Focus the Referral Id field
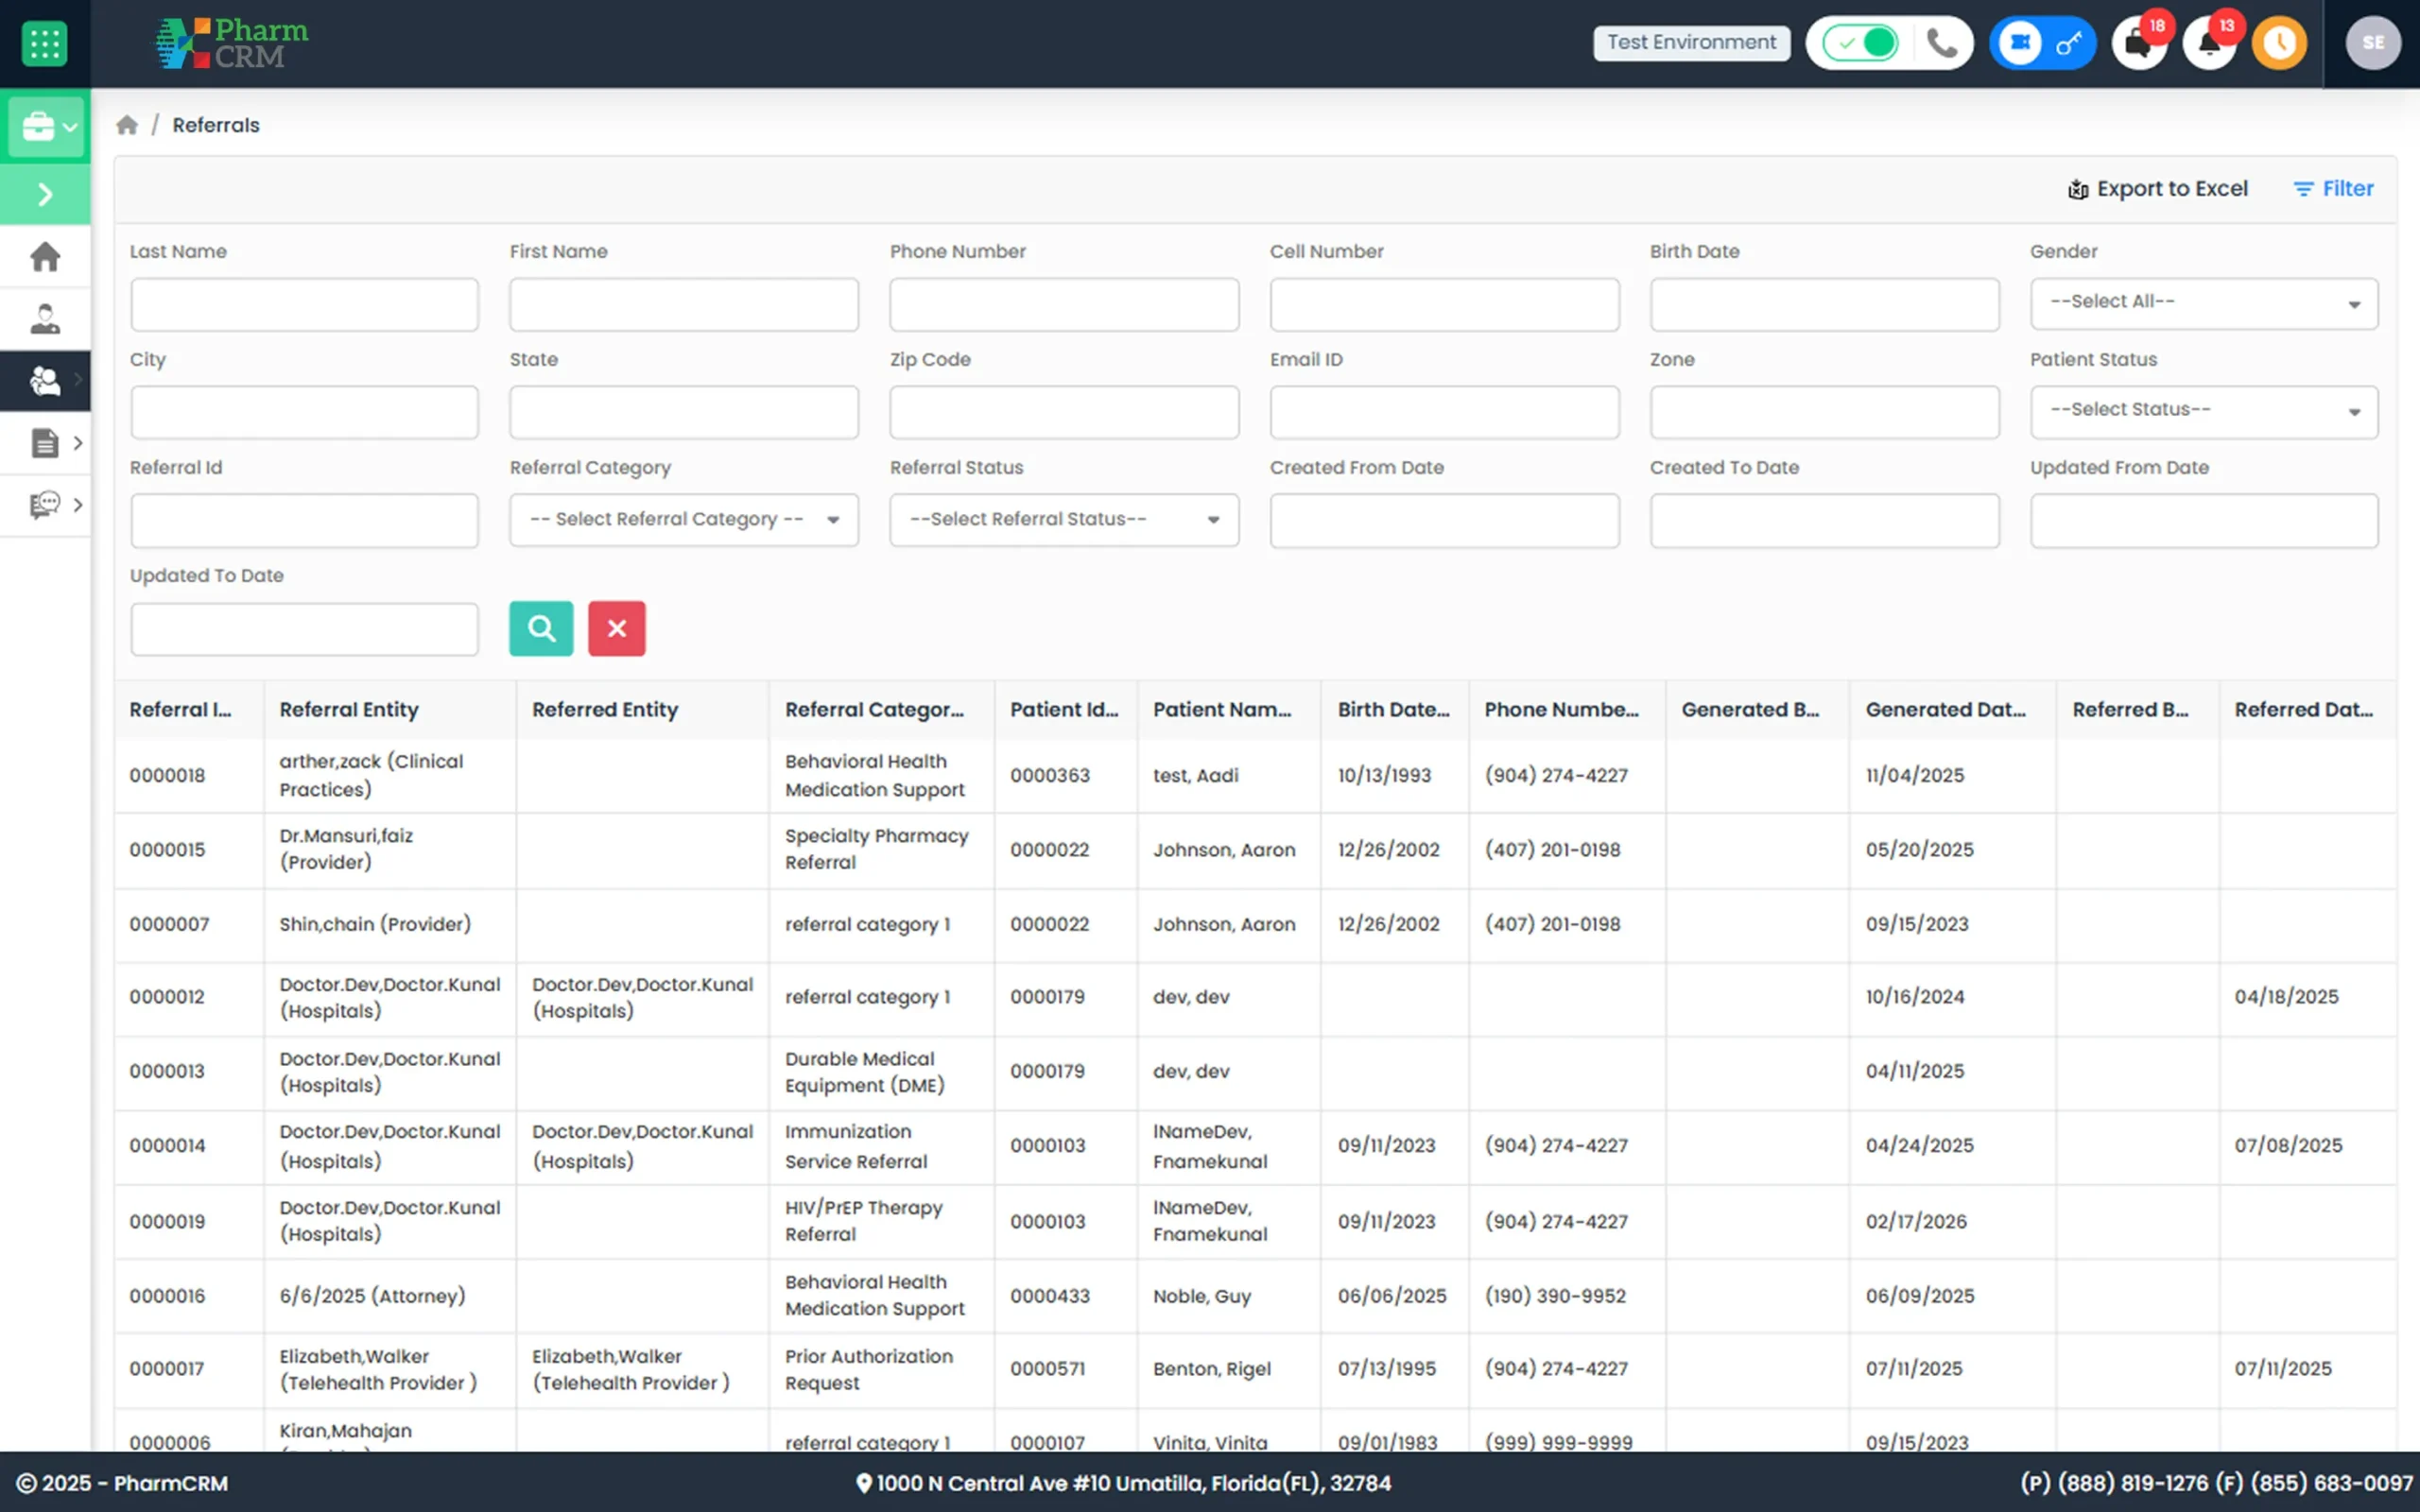Screen dimensions: 2420x1512 coord(304,520)
